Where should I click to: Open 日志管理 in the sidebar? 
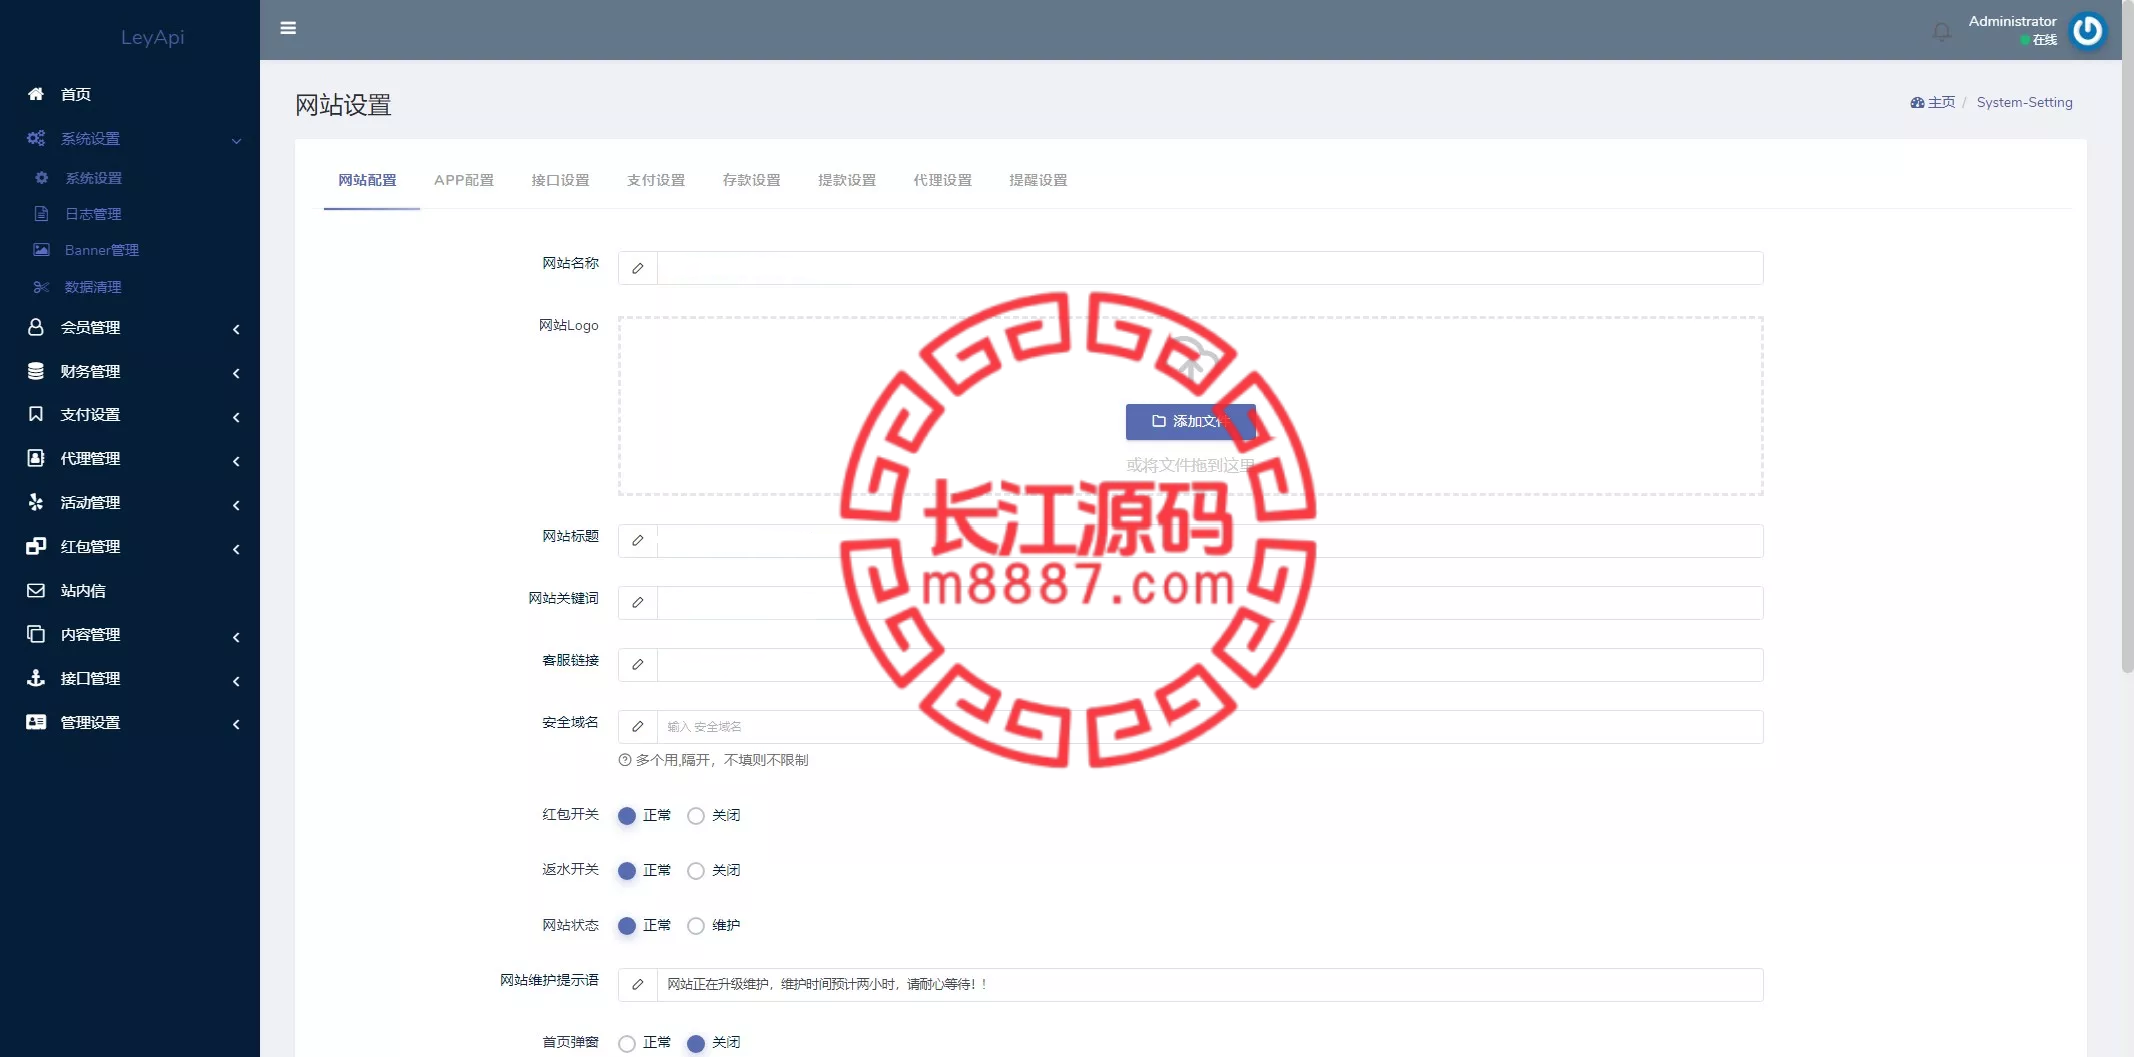[93, 214]
